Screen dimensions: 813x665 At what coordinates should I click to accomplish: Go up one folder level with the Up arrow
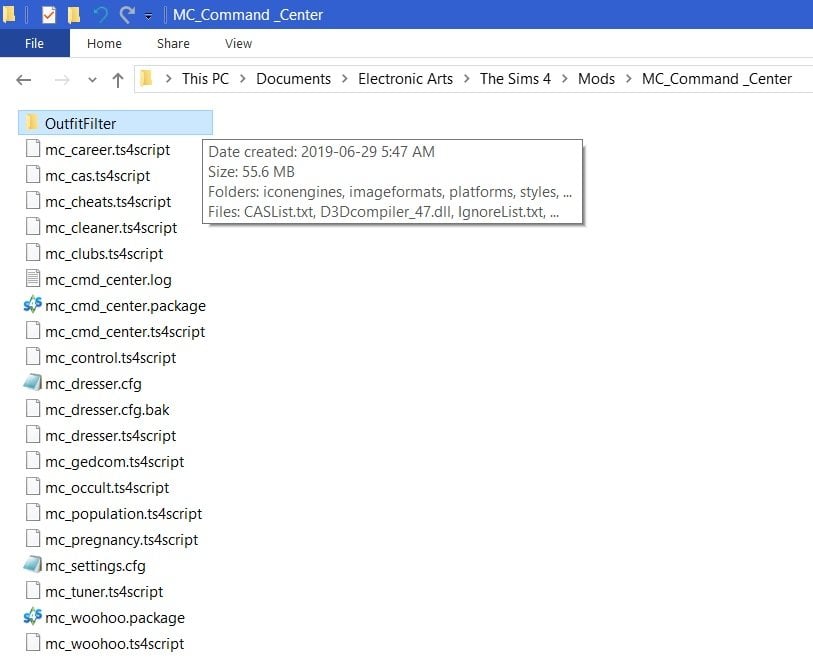point(118,80)
